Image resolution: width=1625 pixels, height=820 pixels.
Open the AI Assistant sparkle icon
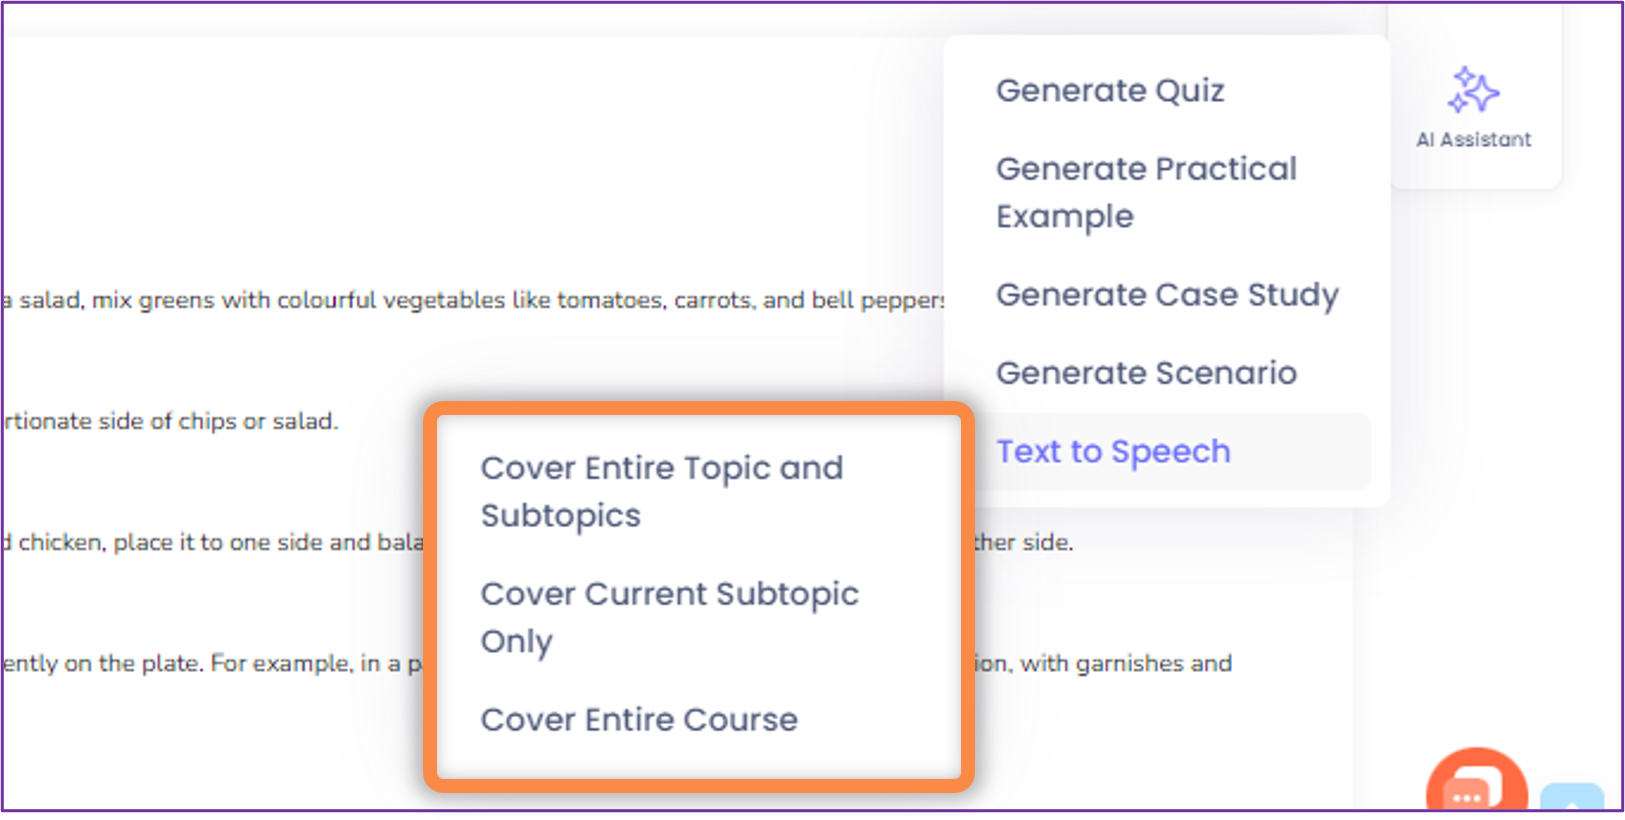tap(1473, 90)
